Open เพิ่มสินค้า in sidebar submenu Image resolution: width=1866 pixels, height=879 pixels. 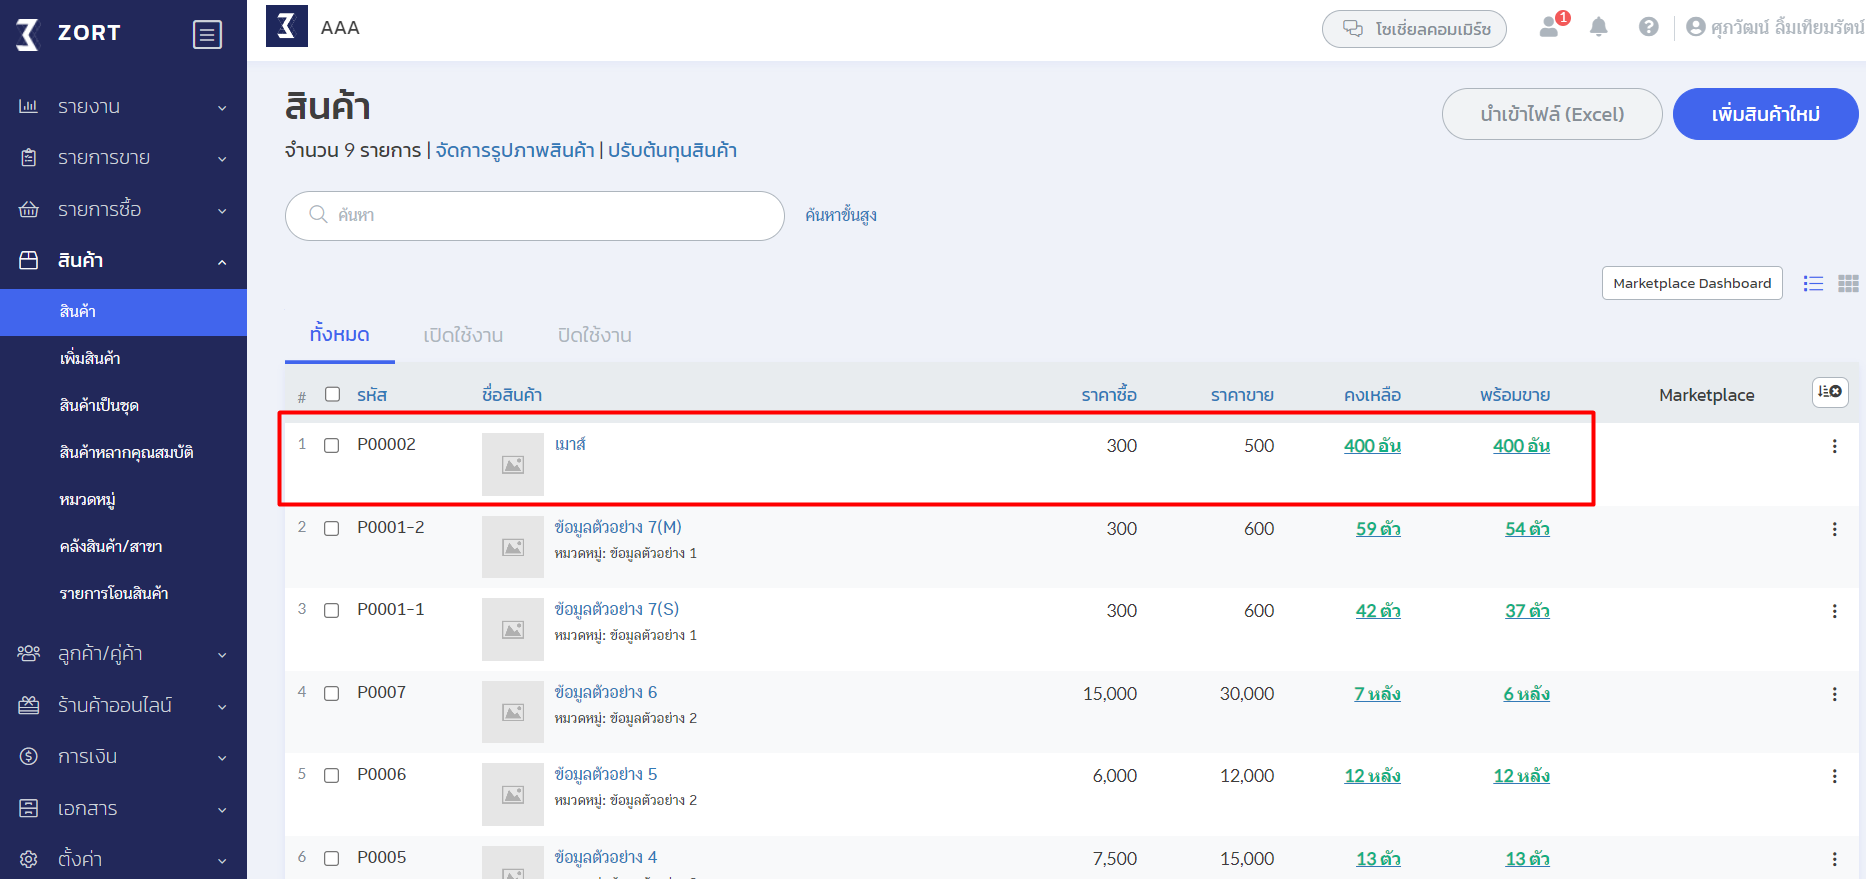(90, 358)
